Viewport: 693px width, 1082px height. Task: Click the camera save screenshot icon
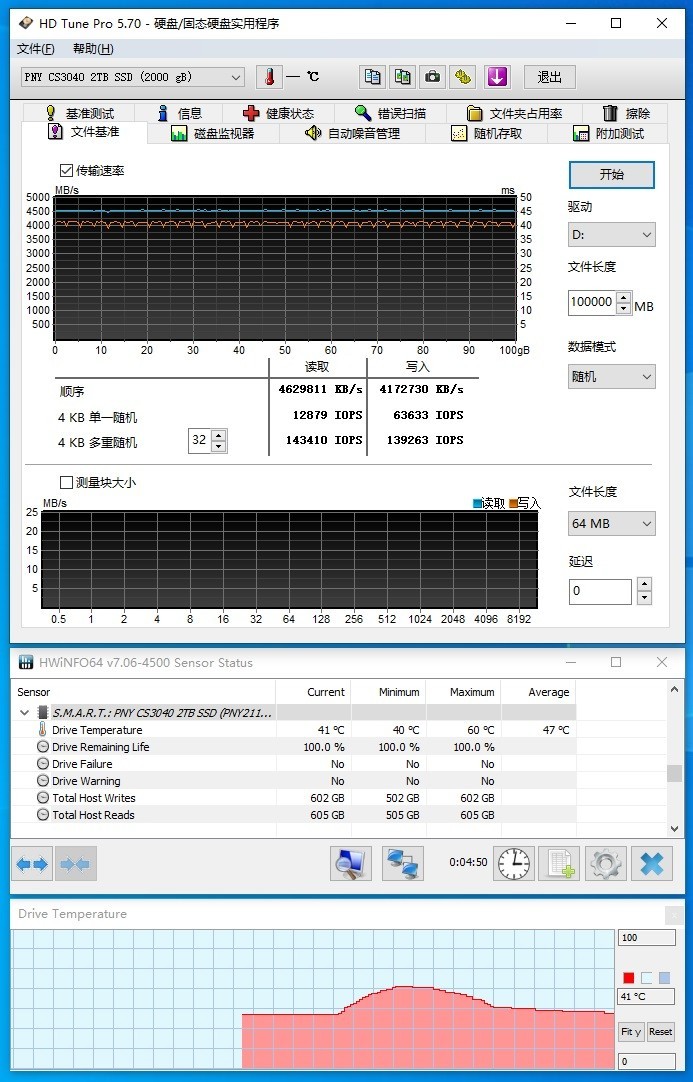(432, 77)
